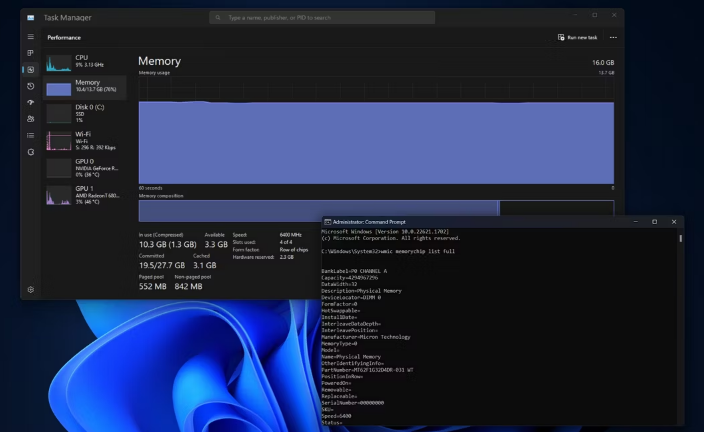Screen dimensions: 704x432
Task: Select the Wi-Fi performance entry
Action: click(x=84, y=141)
